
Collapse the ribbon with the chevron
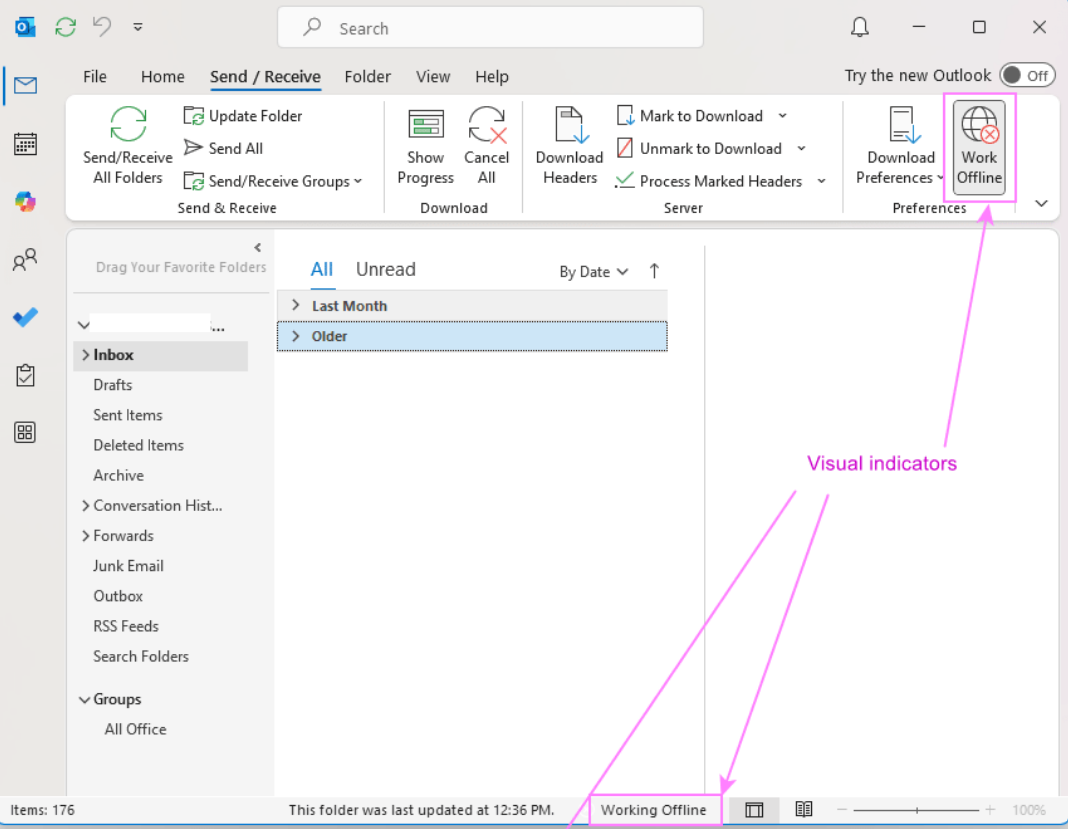[x=1041, y=203]
